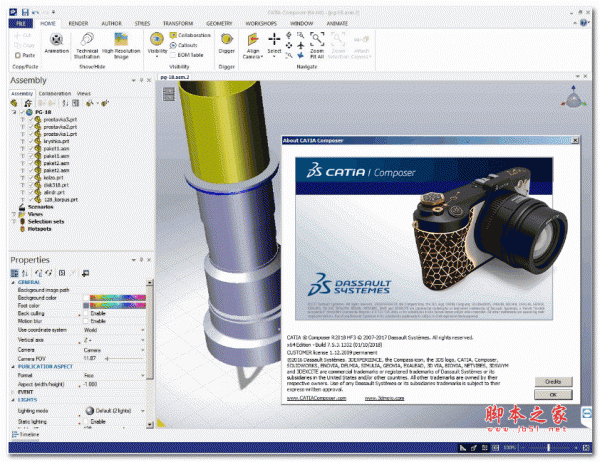Click OK in the About dialog
600x462 pixels.
[553, 395]
